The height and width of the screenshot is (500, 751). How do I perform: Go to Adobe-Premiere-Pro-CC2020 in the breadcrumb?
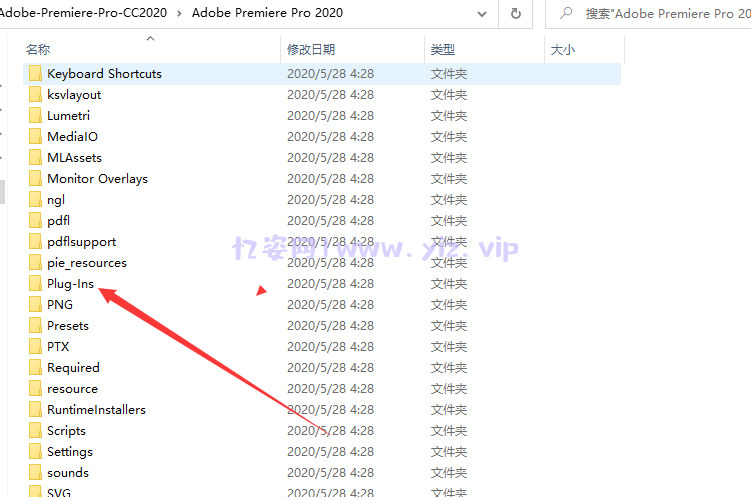[x=82, y=13]
